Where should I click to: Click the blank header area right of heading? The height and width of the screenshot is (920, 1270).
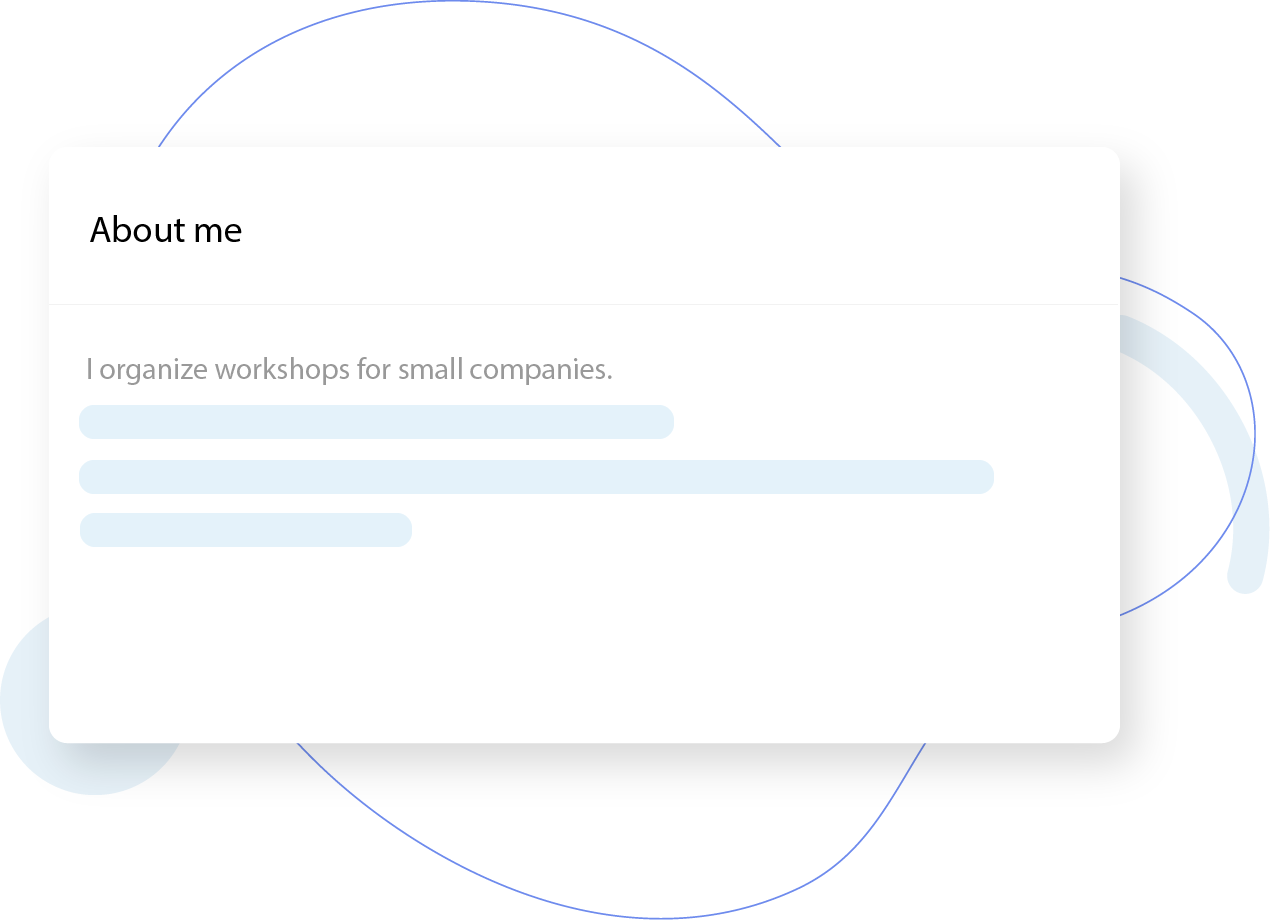(x=700, y=228)
